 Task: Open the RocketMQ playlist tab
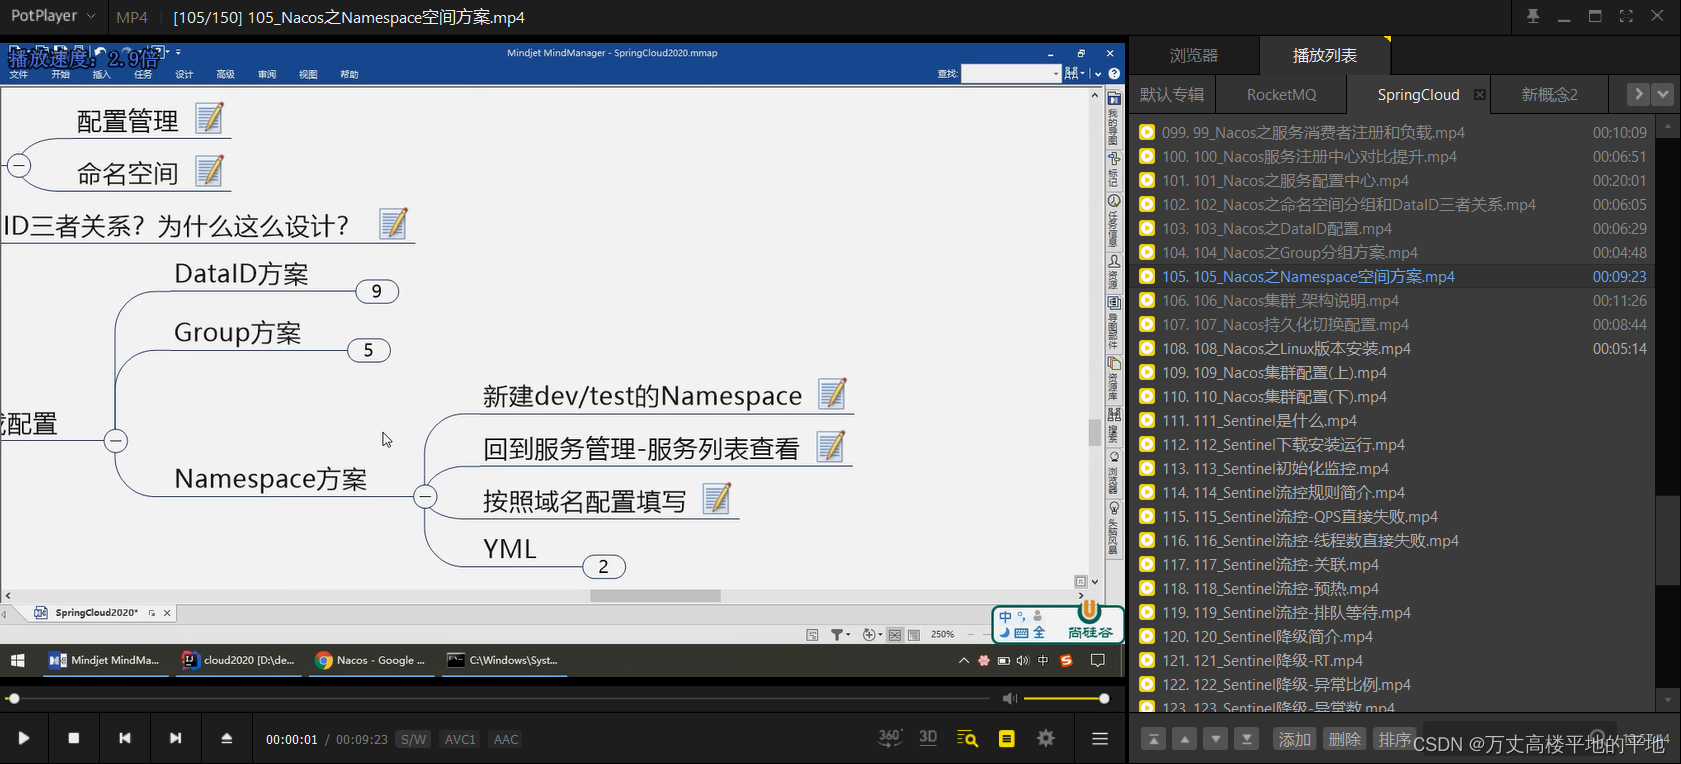point(1281,94)
